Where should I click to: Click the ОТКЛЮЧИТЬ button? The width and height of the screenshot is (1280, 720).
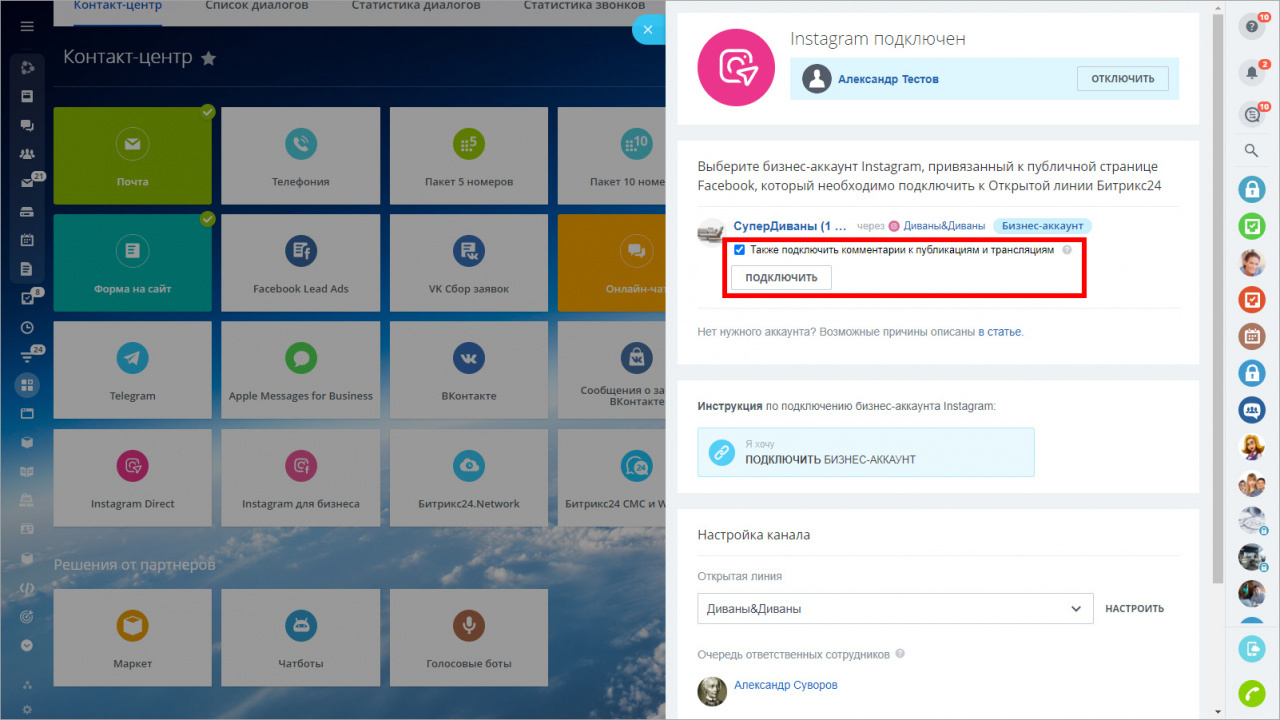point(1122,79)
